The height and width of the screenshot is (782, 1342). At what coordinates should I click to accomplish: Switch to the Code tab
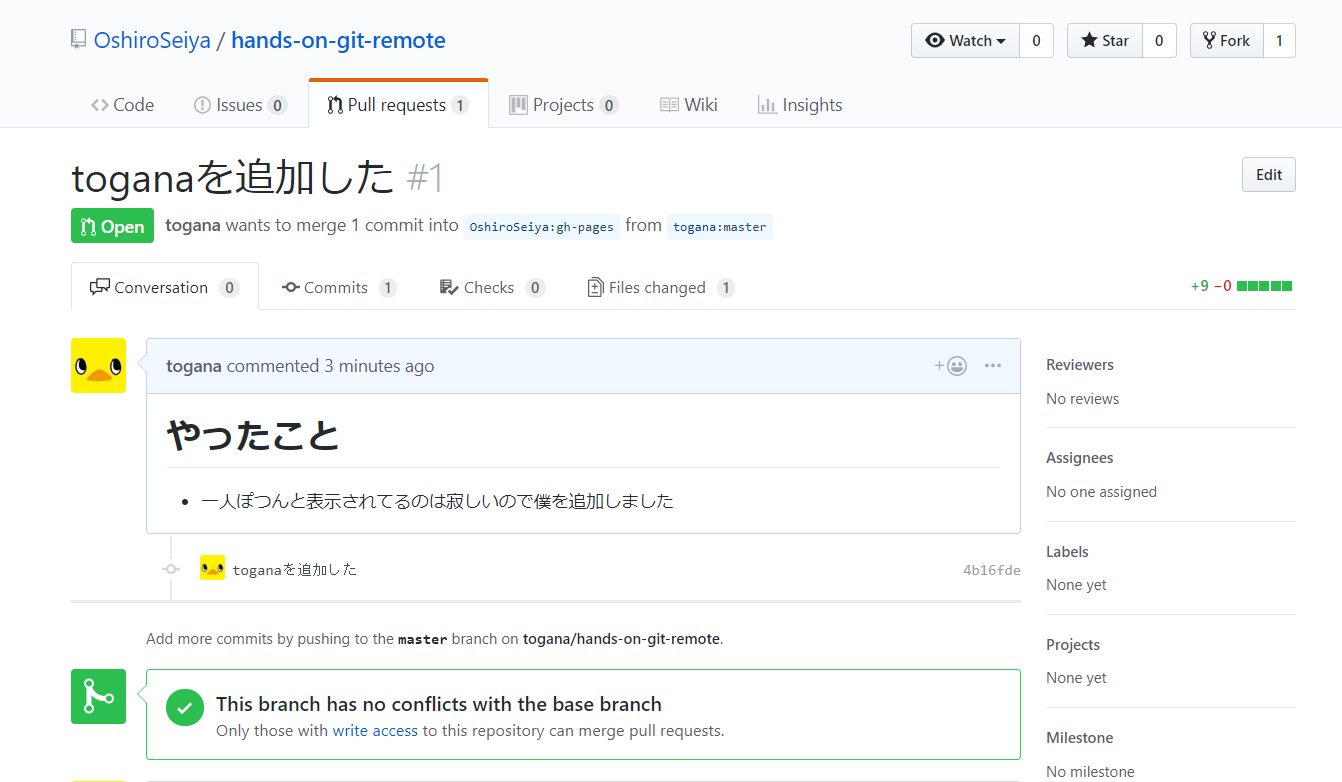(x=122, y=105)
